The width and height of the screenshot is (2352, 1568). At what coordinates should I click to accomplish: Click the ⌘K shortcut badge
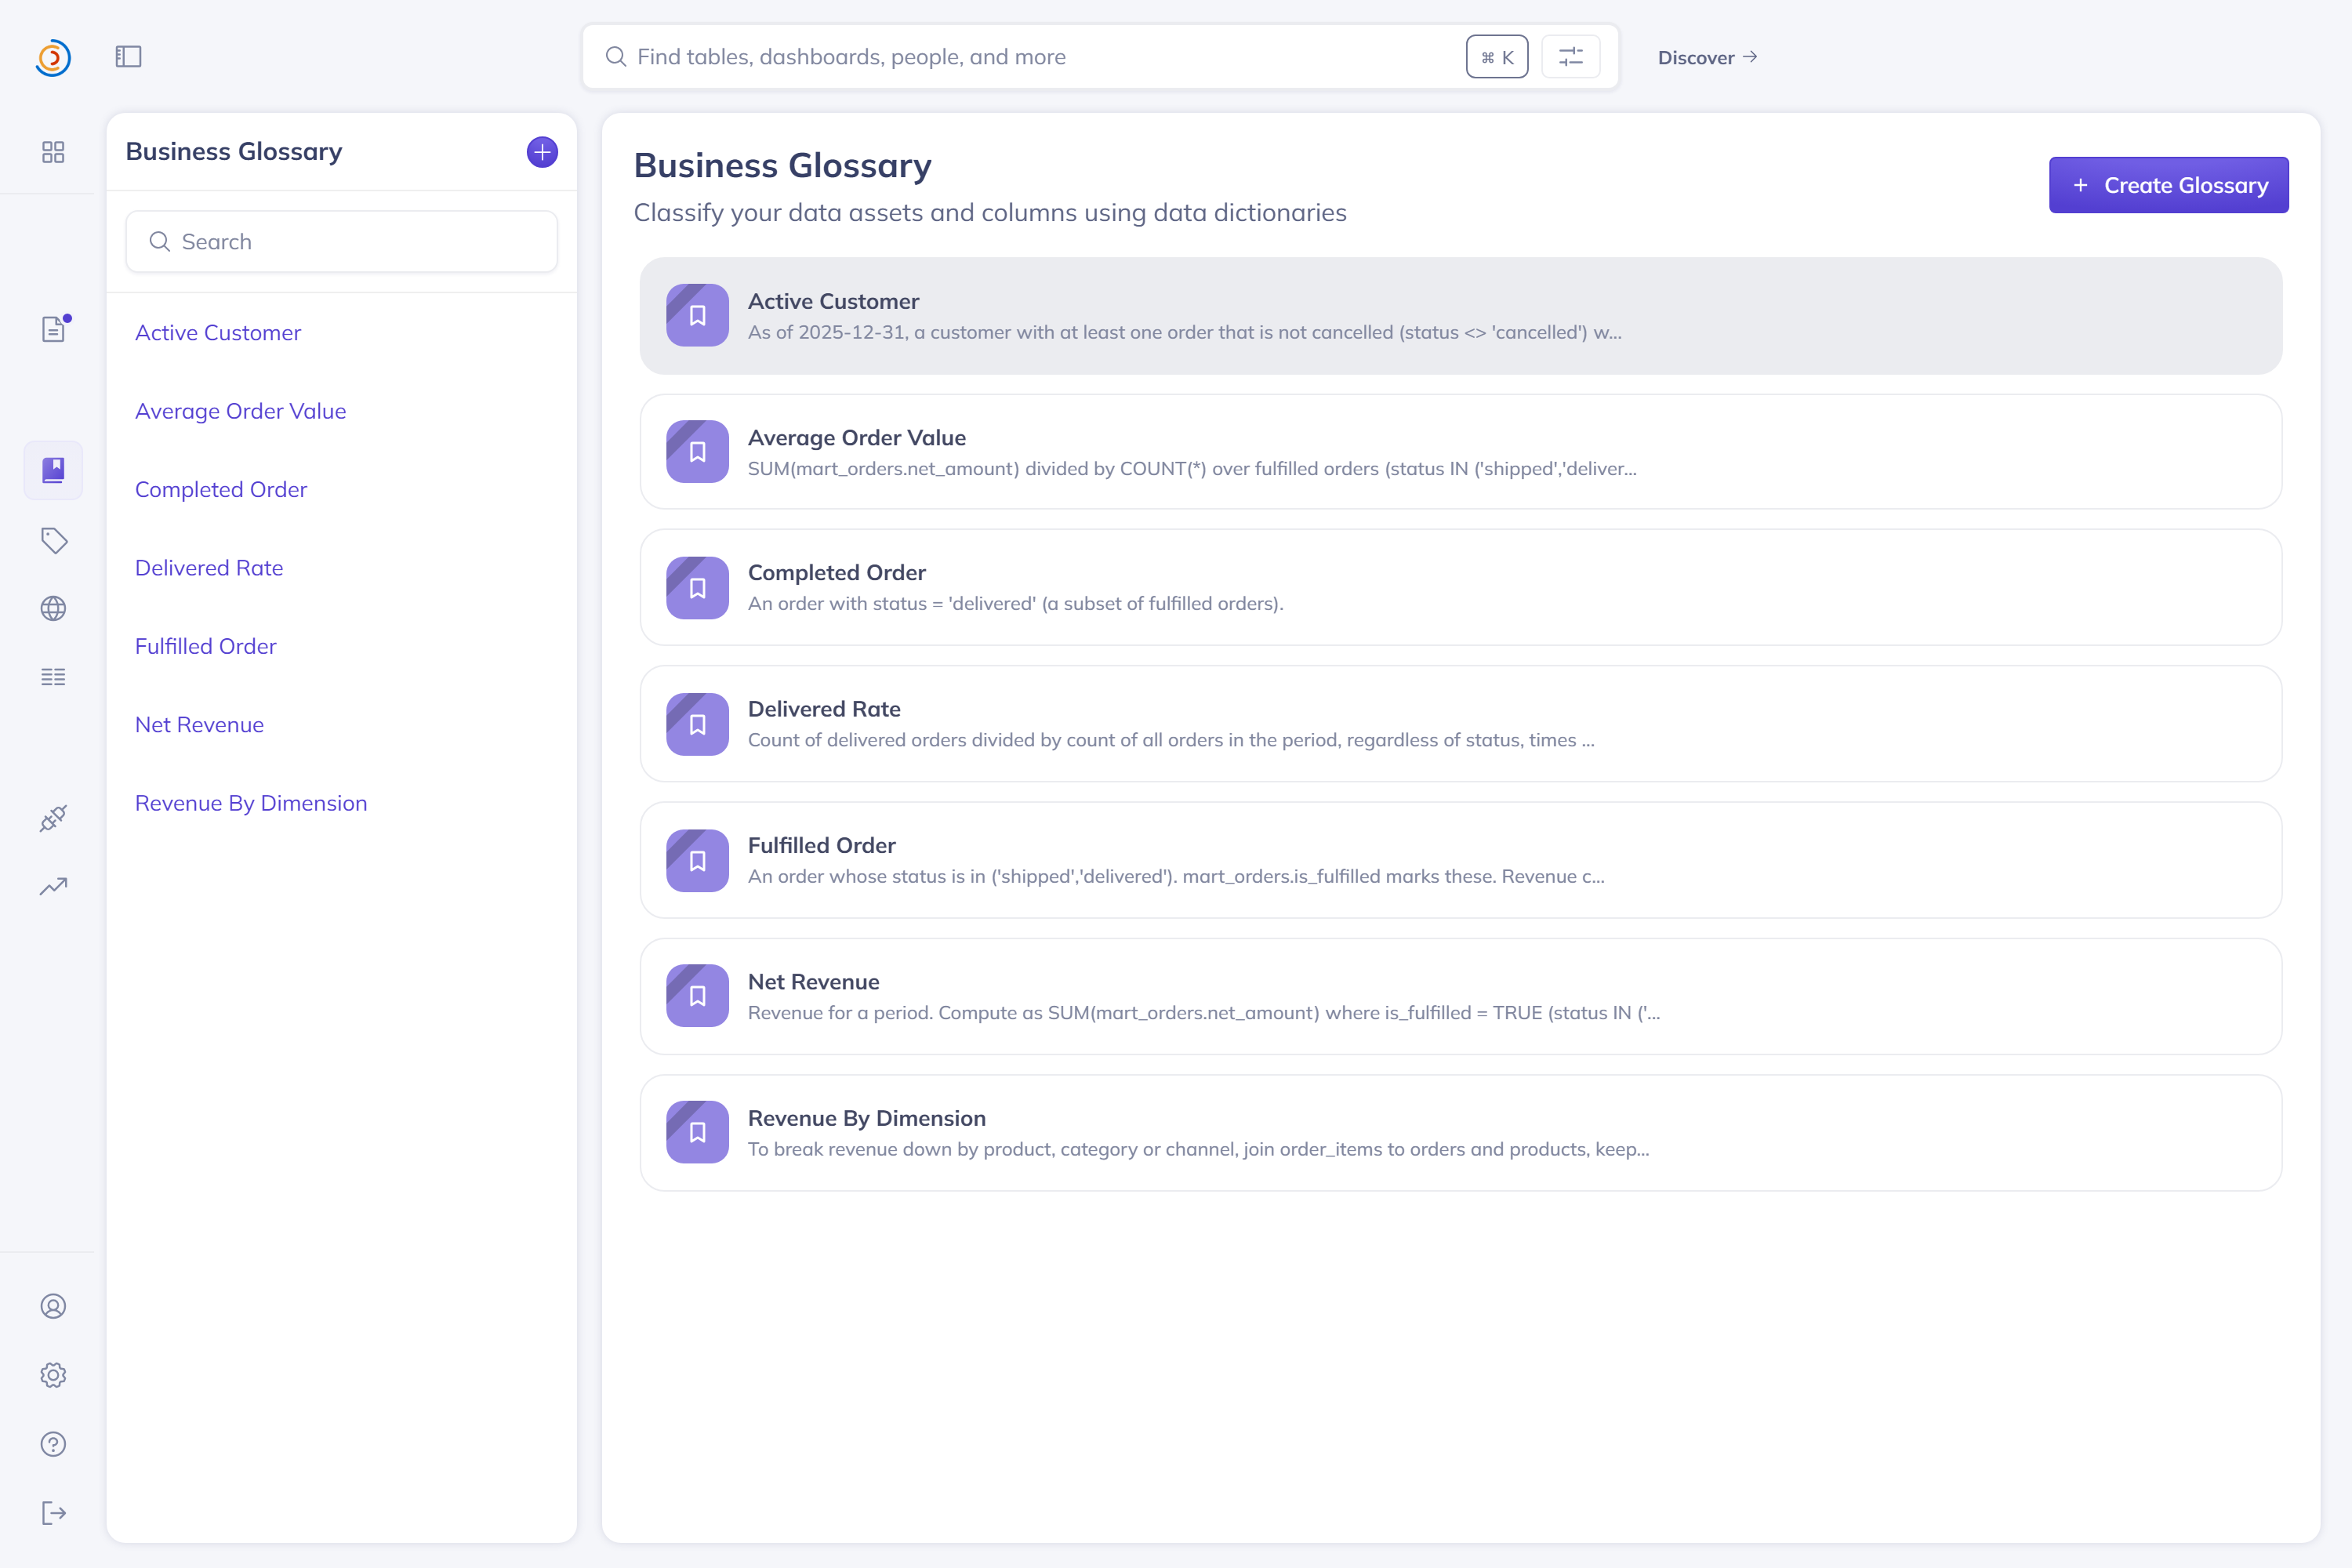[1497, 57]
